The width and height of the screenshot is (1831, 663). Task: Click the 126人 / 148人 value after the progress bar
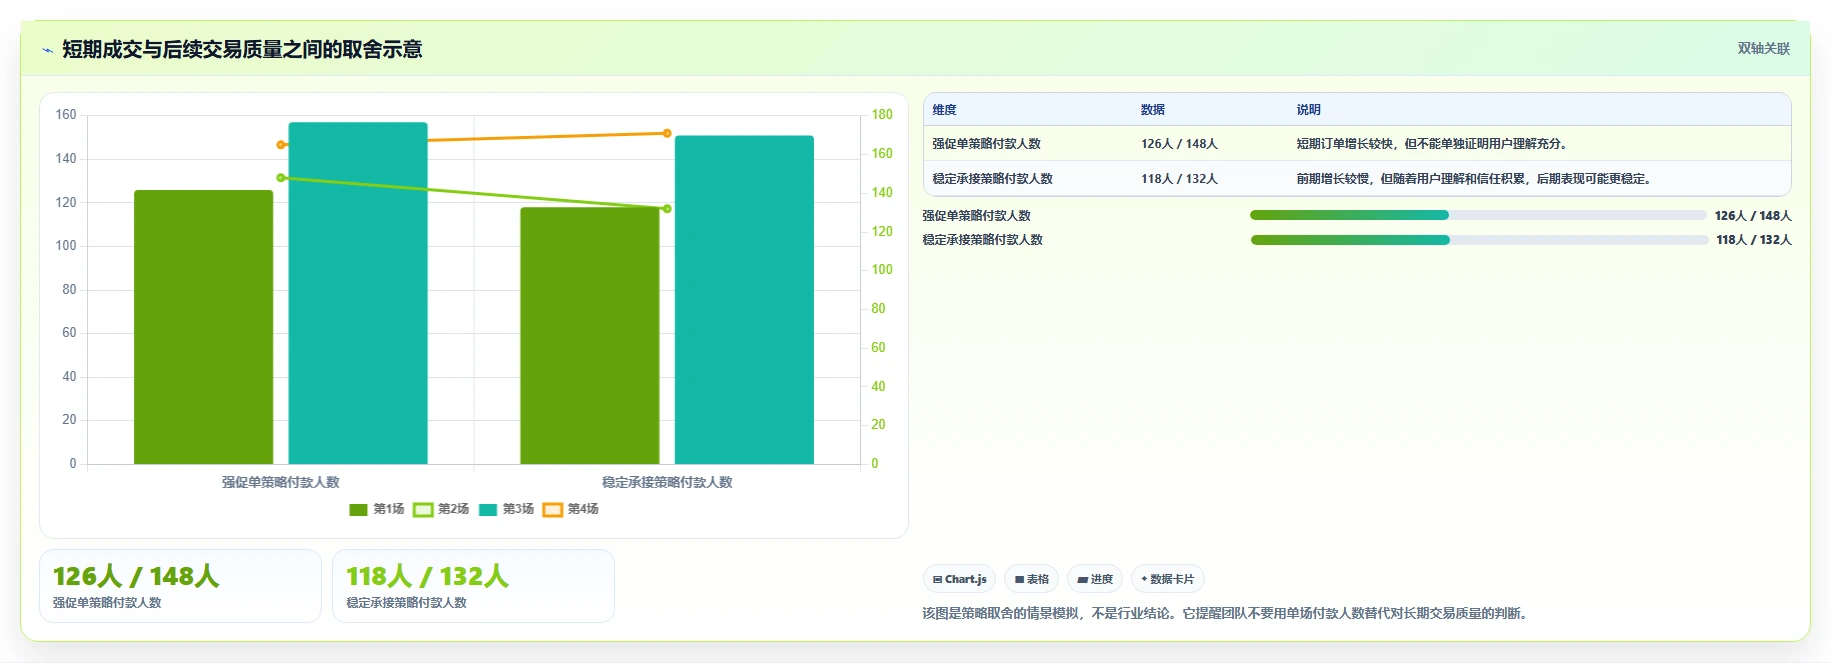(x=1753, y=216)
